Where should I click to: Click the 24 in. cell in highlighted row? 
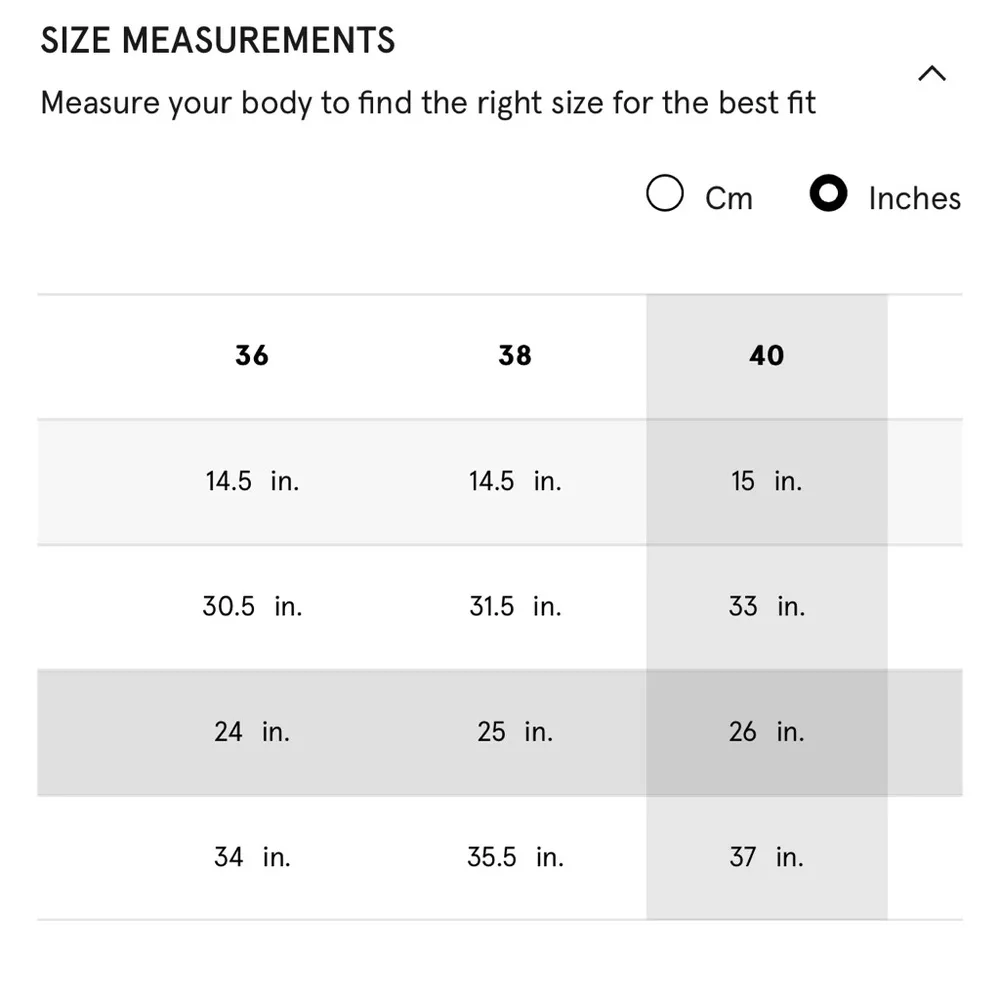252,732
